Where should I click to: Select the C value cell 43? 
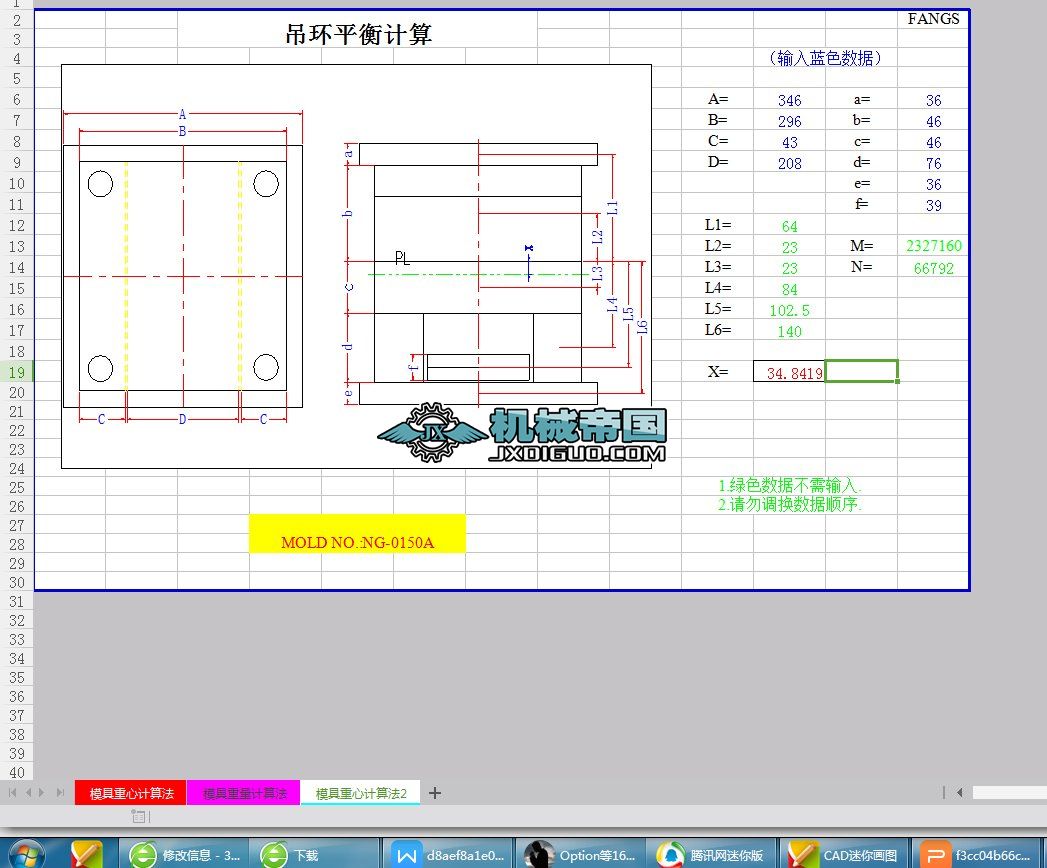tap(789, 142)
